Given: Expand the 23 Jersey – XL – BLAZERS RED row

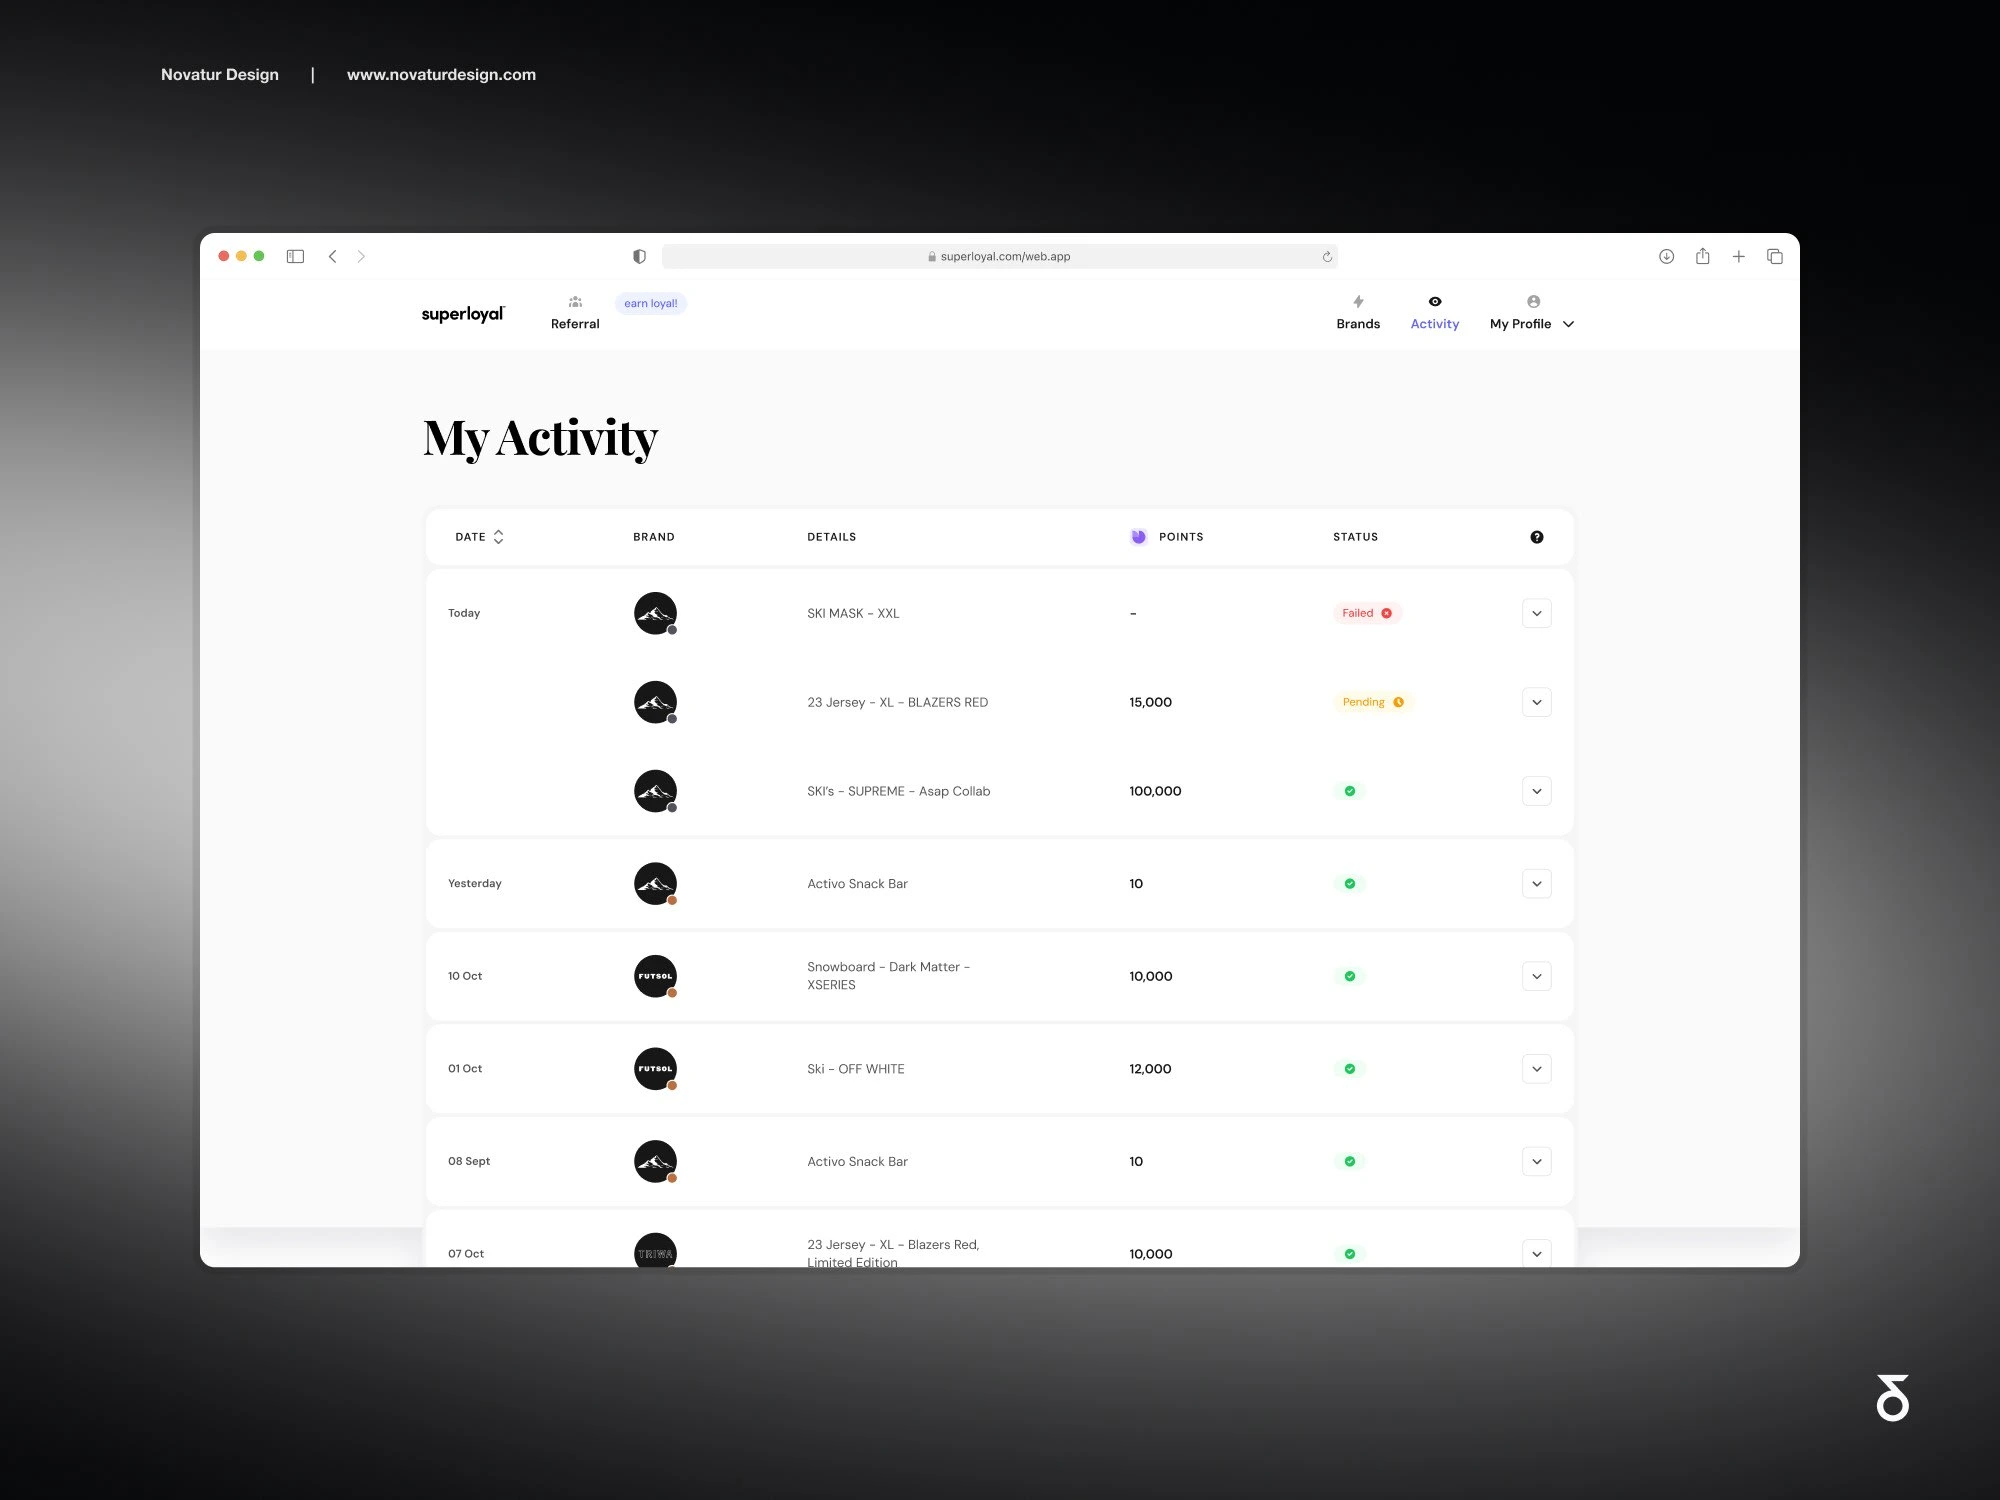Looking at the screenshot, I should pyautogui.click(x=1537, y=701).
